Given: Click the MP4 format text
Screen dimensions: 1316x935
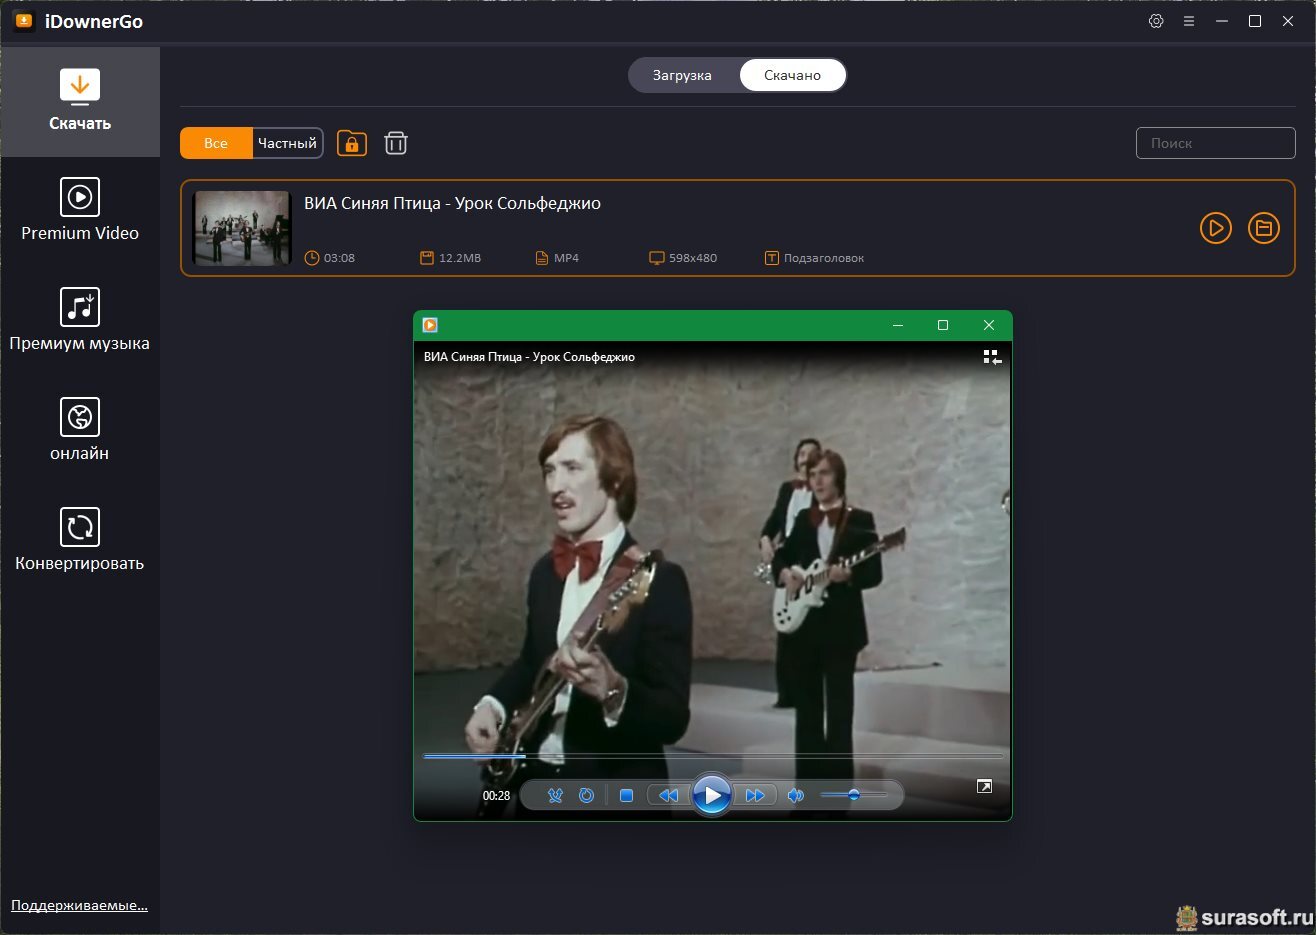Looking at the screenshot, I should [566, 258].
